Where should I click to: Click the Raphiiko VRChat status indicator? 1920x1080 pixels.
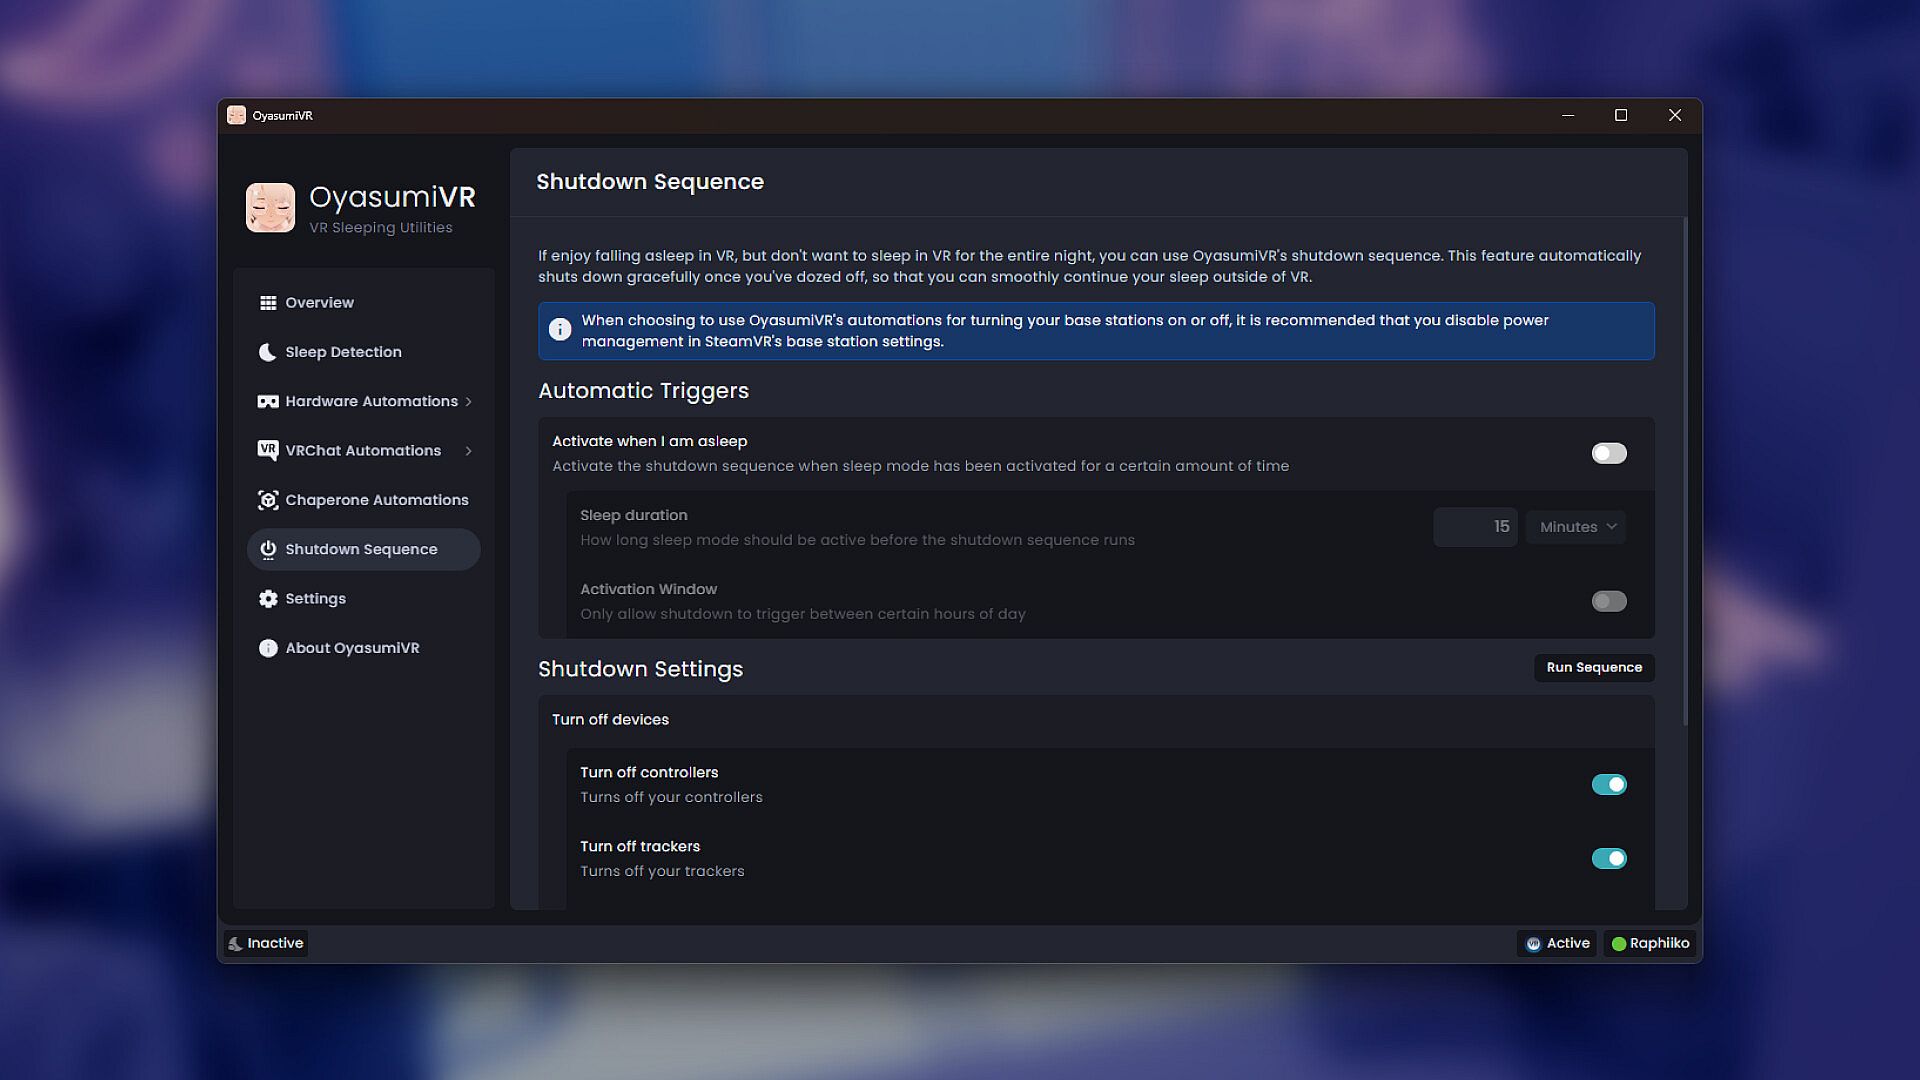1650,943
